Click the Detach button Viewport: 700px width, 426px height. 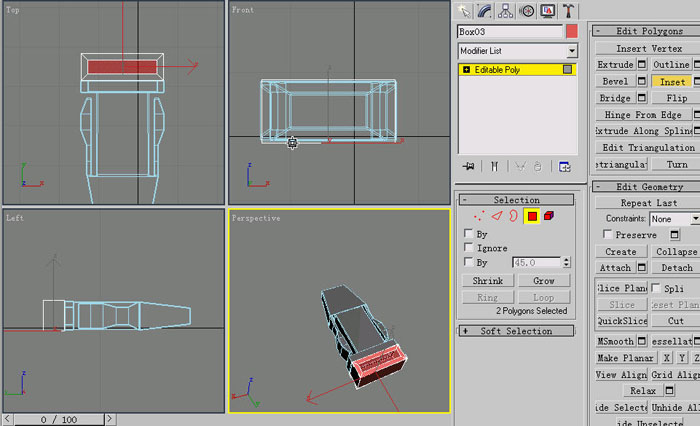pos(676,267)
